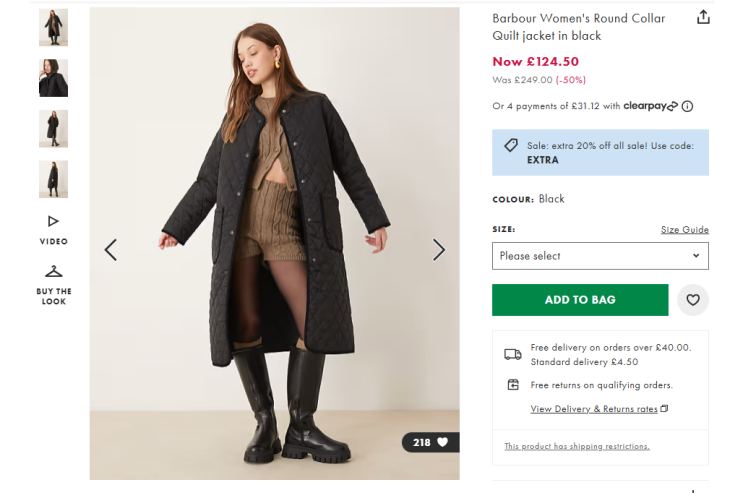Image resolution: width=743 pixels, height=493 pixels.
Task: Advance to the next product image
Action: [x=438, y=249]
